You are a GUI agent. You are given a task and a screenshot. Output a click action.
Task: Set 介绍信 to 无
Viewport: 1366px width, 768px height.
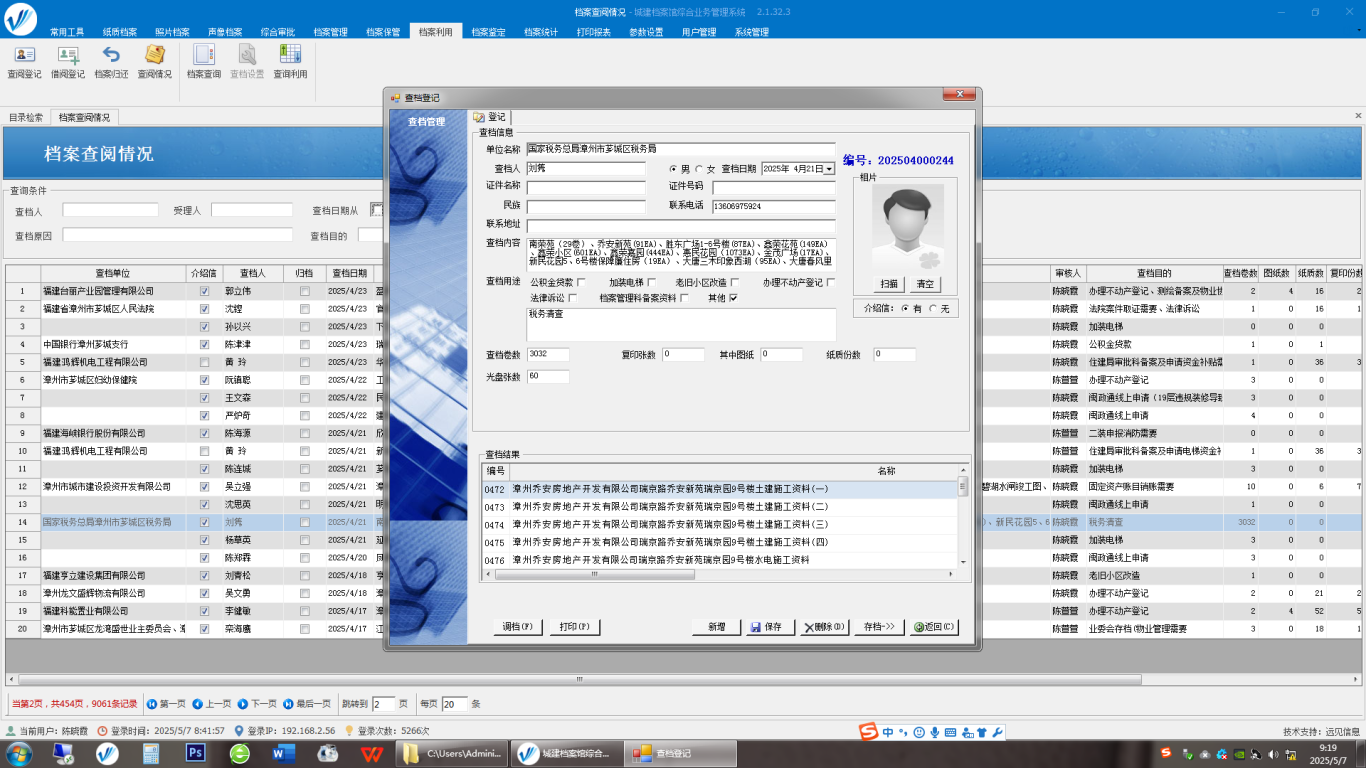click(x=933, y=309)
